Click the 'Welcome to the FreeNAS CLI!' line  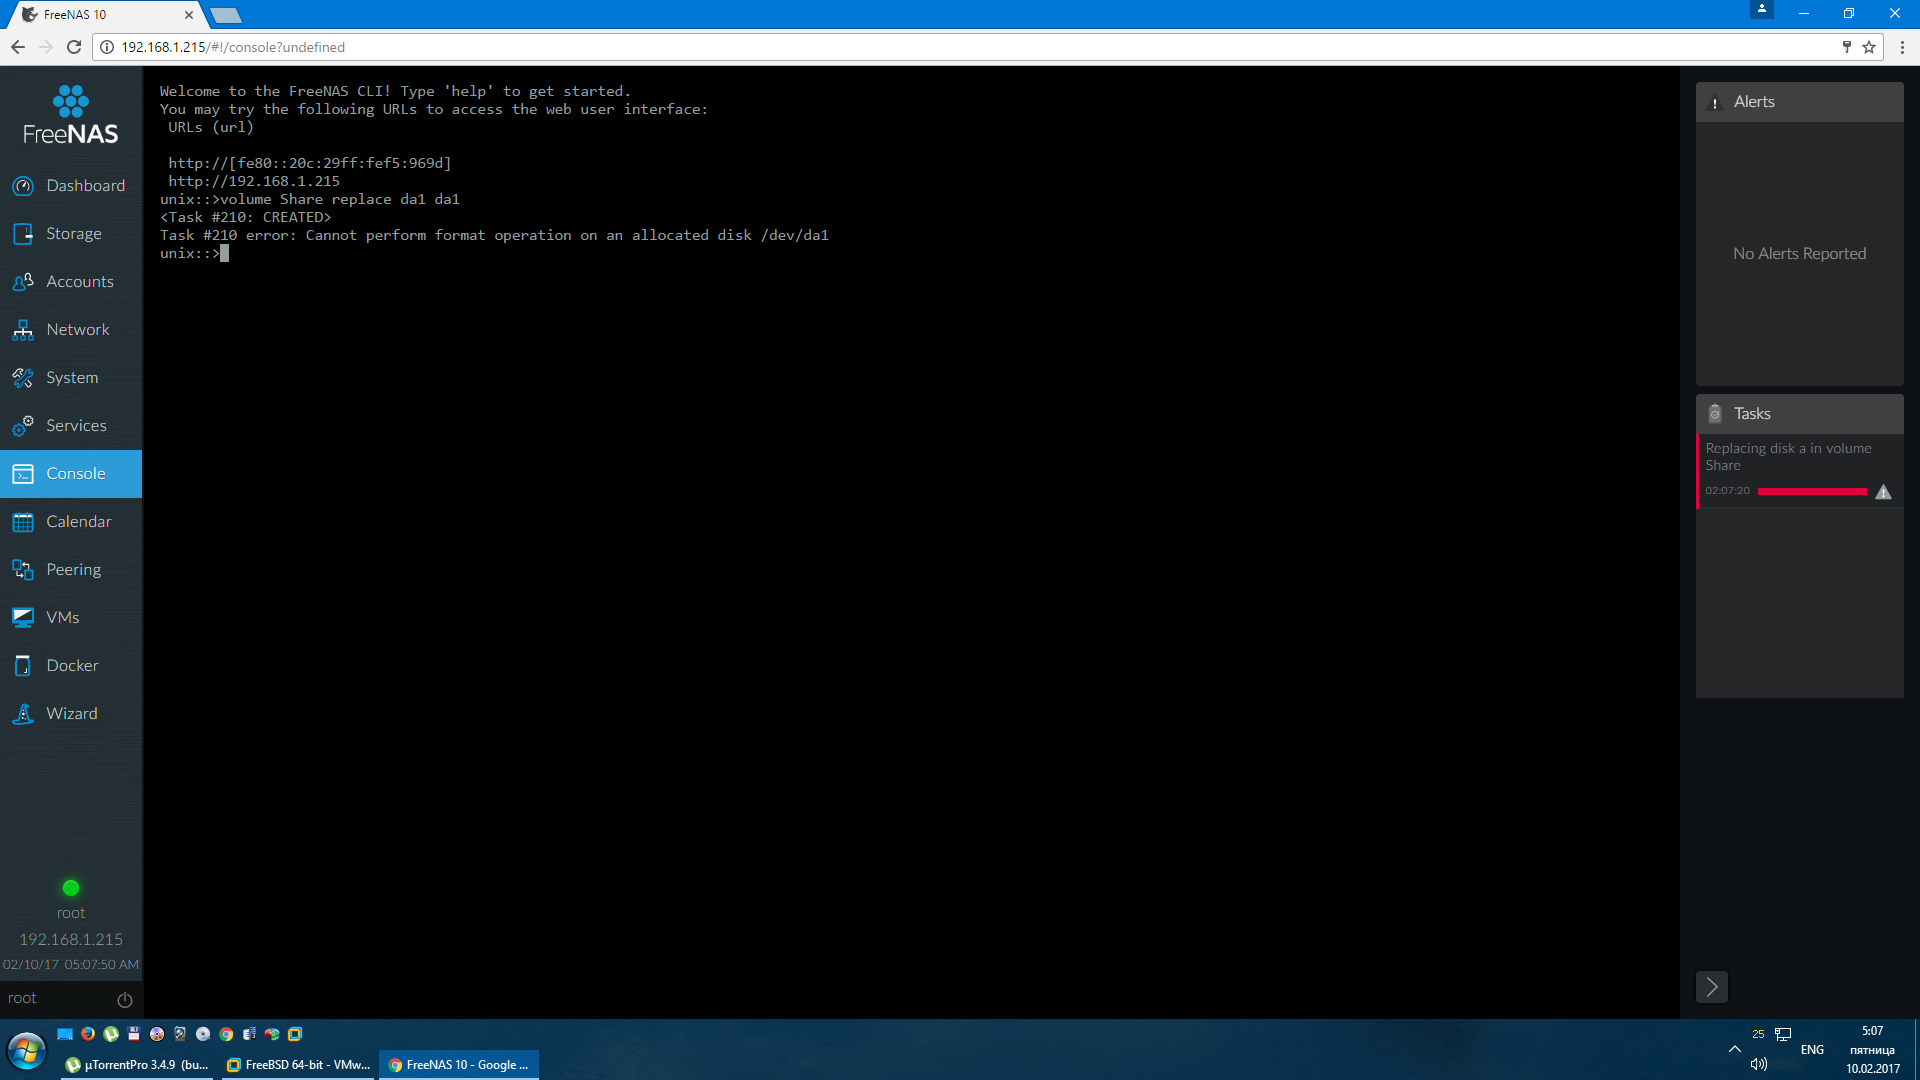[x=395, y=92]
